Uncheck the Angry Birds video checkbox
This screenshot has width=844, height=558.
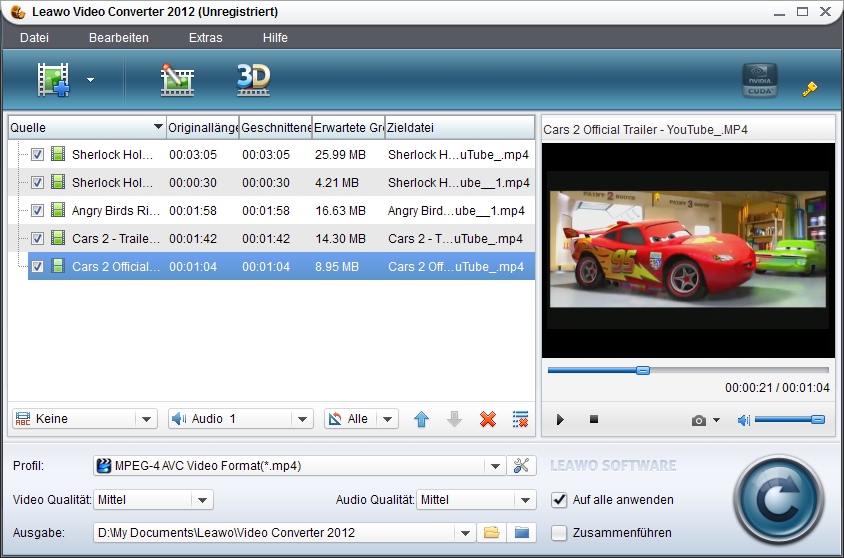(37, 211)
